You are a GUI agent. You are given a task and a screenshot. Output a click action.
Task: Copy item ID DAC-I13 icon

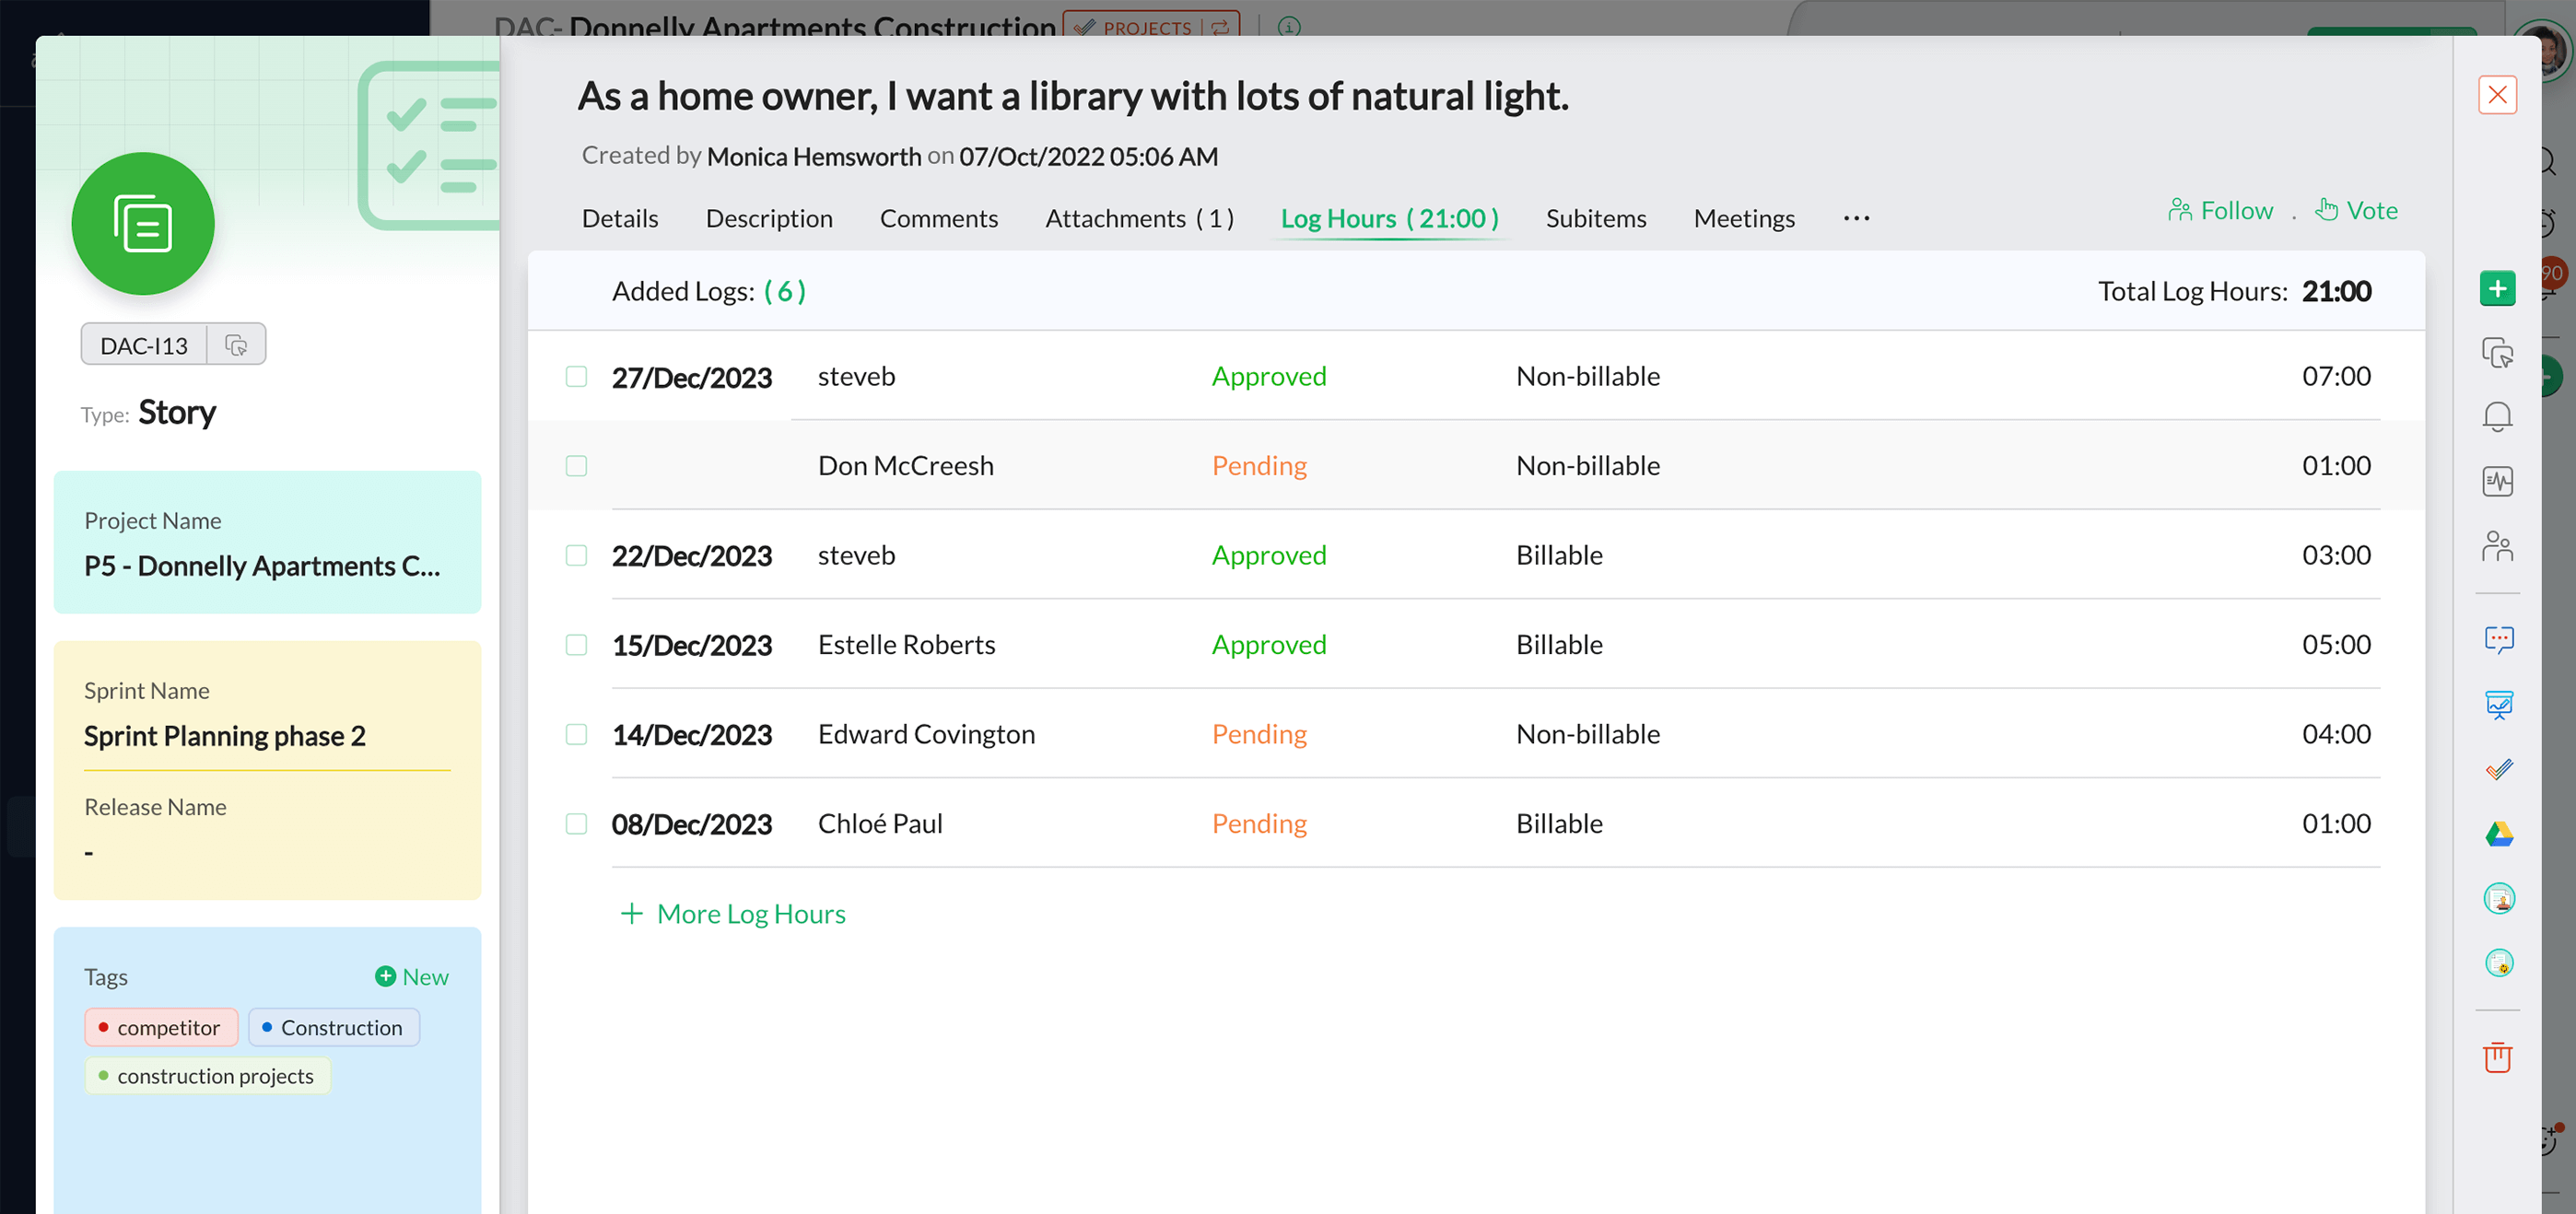236,345
